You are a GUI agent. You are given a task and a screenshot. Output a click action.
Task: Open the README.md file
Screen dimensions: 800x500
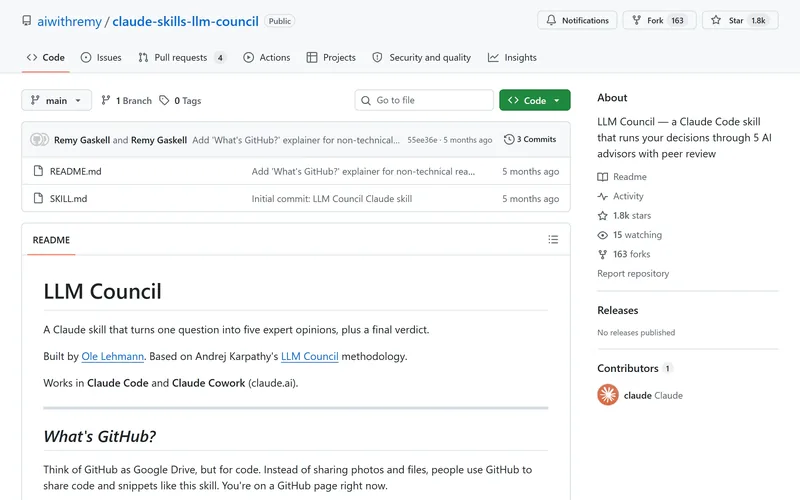click(x=76, y=171)
